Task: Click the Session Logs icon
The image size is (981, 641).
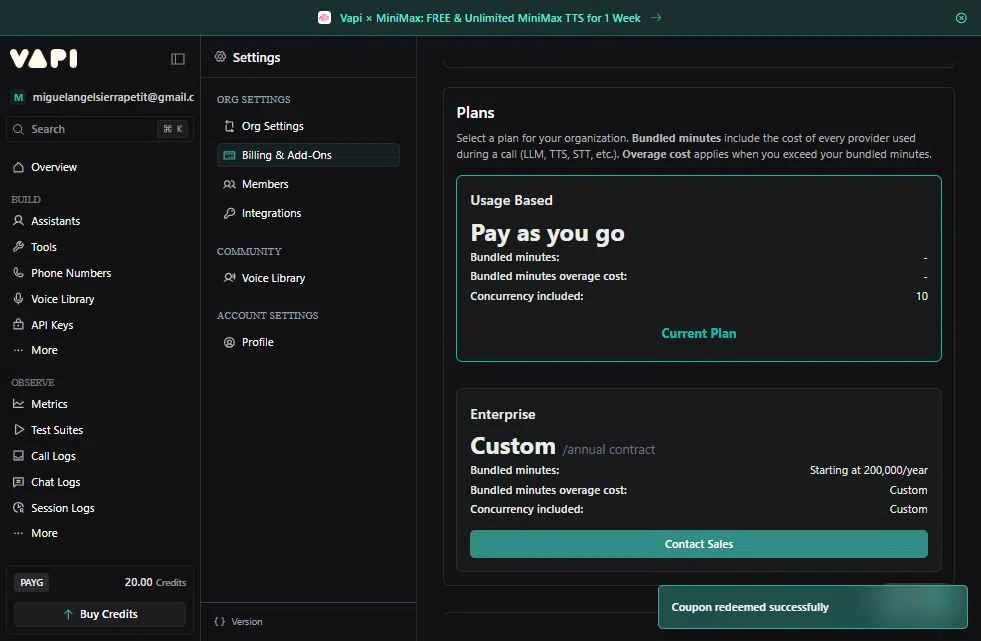Action: [x=19, y=508]
